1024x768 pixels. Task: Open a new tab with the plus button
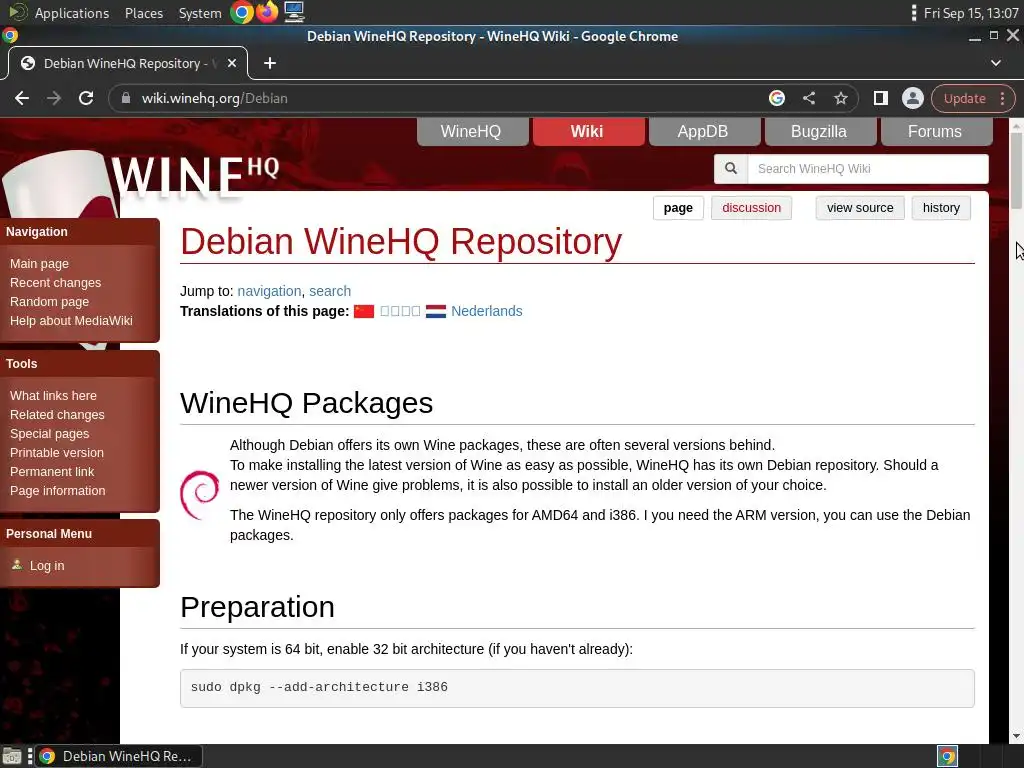tap(270, 63)
